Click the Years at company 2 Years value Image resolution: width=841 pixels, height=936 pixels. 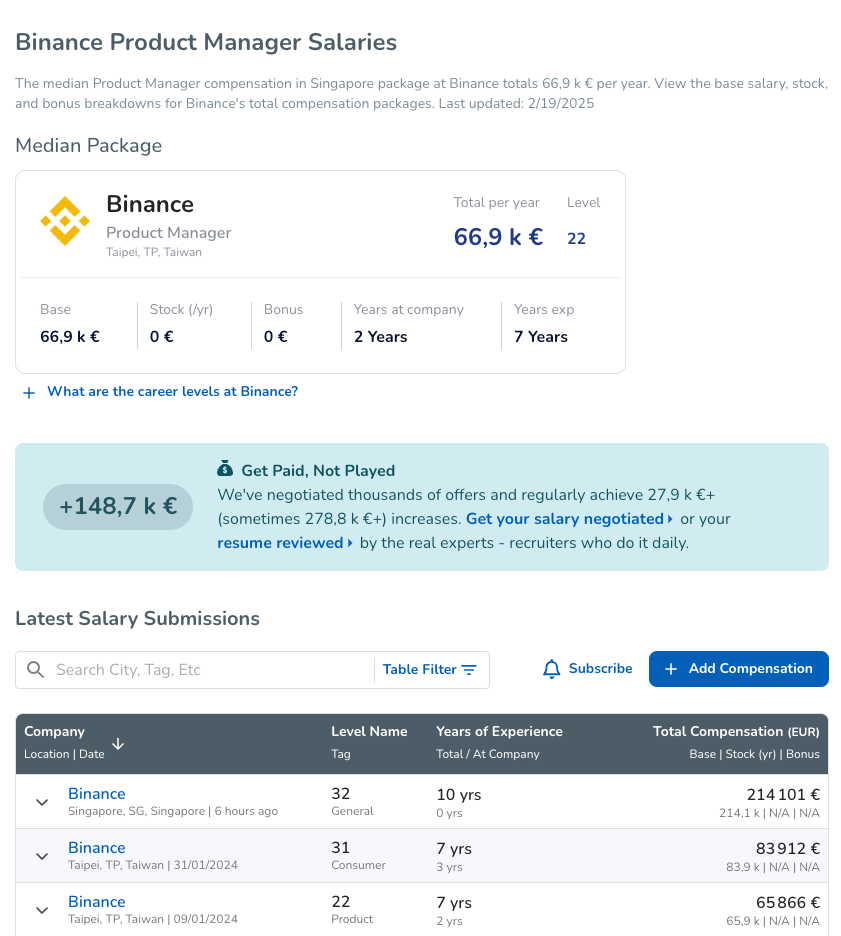point(381,337)
